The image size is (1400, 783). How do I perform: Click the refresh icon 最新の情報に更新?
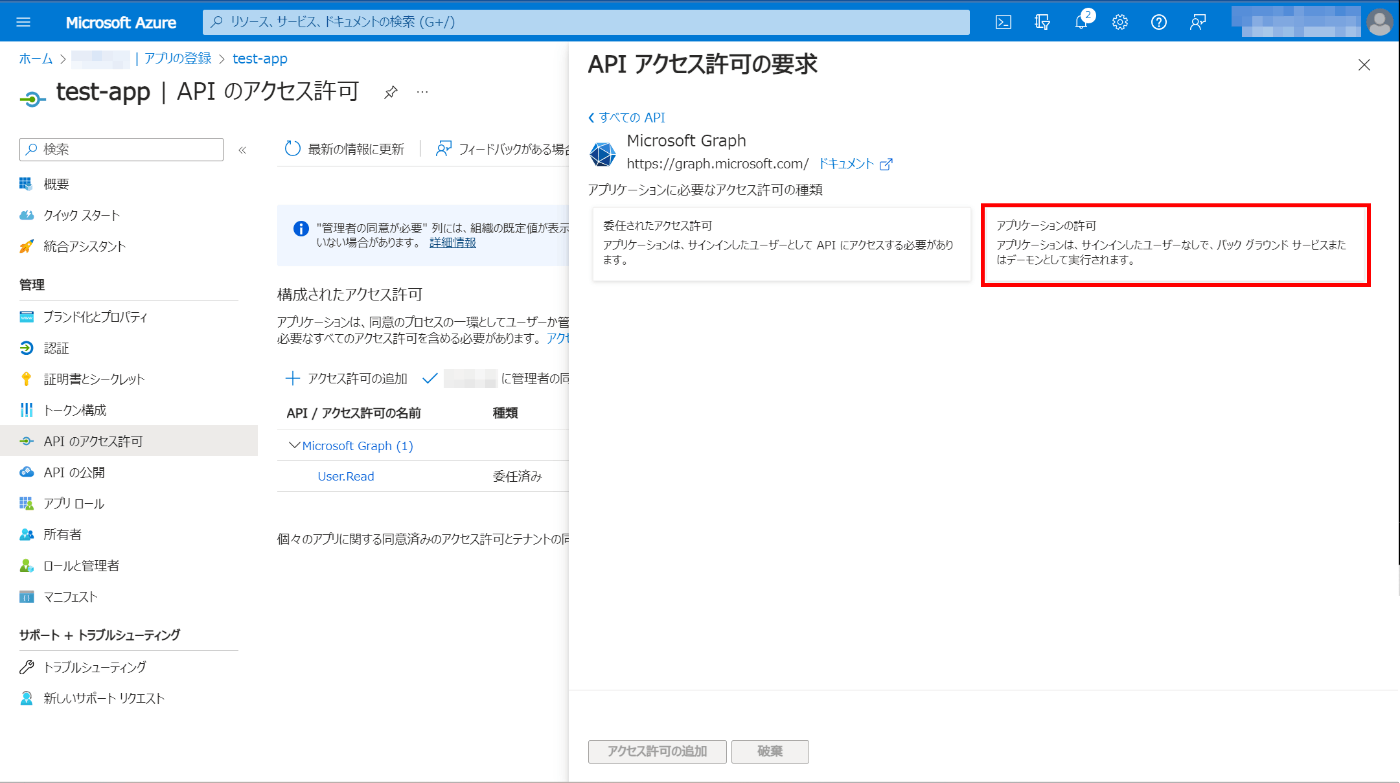(293, 149)
